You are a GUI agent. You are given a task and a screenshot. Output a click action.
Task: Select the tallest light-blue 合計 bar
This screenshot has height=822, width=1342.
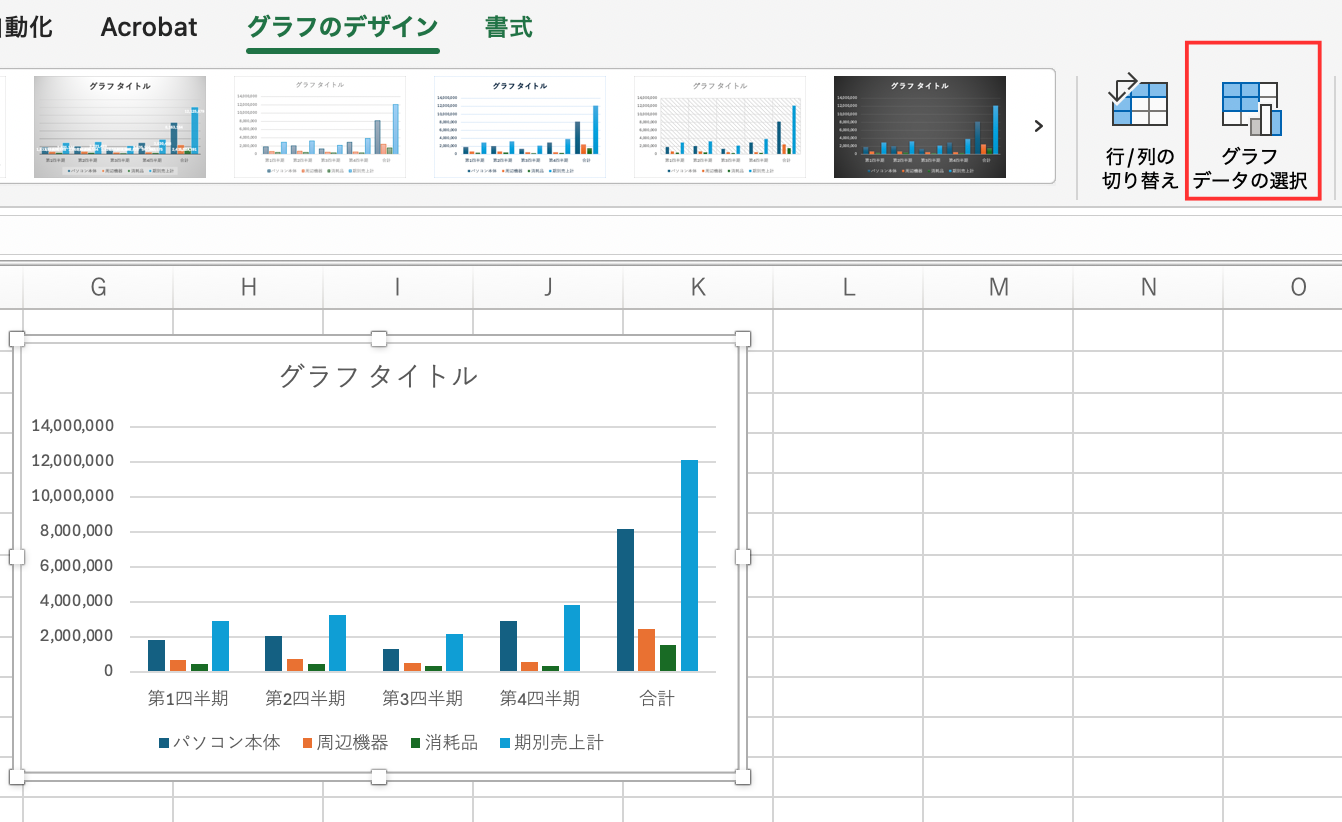coord(689,565)
